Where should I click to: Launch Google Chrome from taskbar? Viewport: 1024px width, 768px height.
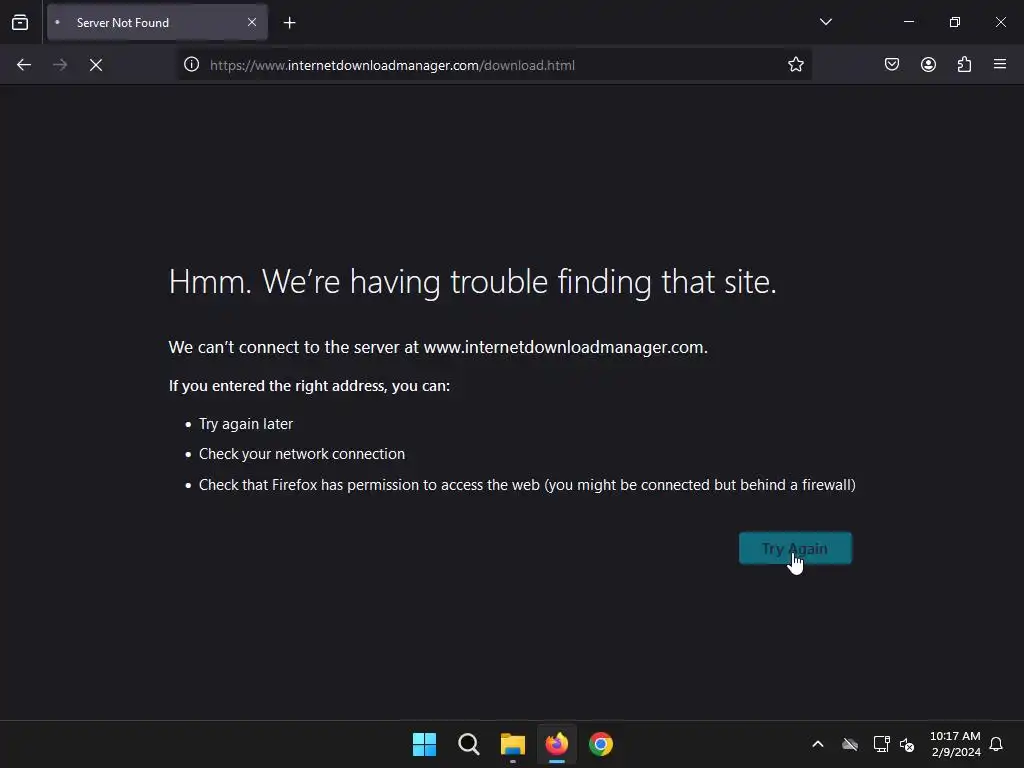tap(601, 744)
